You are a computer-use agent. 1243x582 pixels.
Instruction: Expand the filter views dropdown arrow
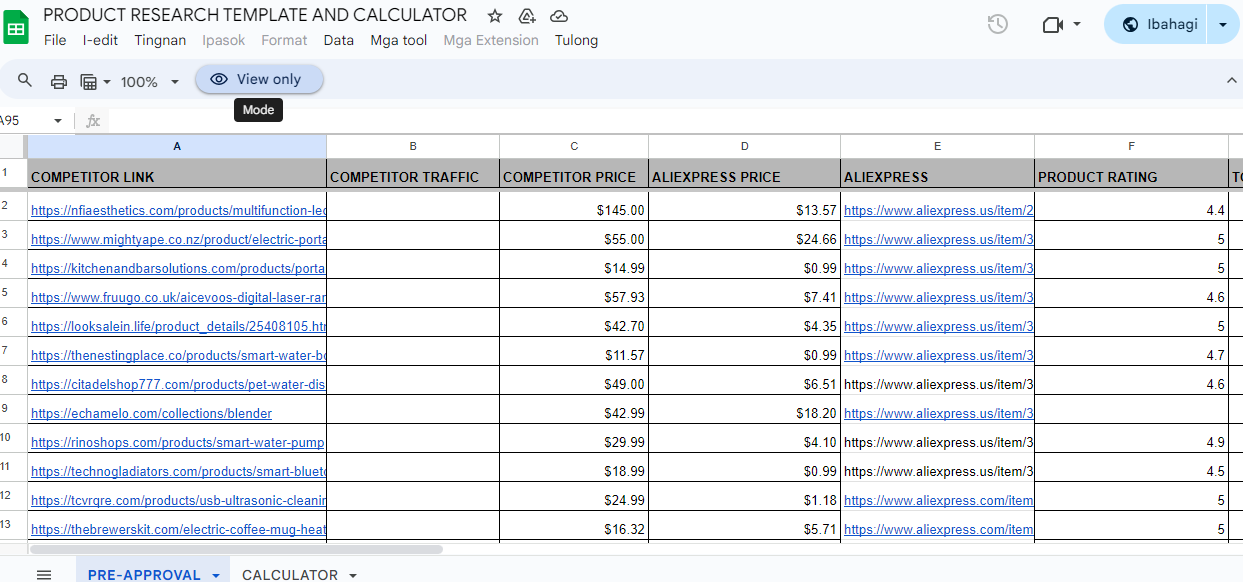(x=107, y=82)
